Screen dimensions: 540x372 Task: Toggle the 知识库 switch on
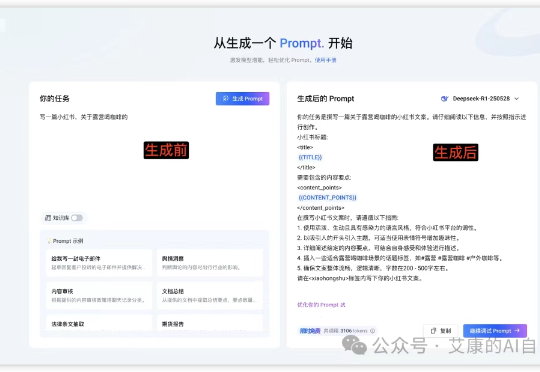pos(77,218)
